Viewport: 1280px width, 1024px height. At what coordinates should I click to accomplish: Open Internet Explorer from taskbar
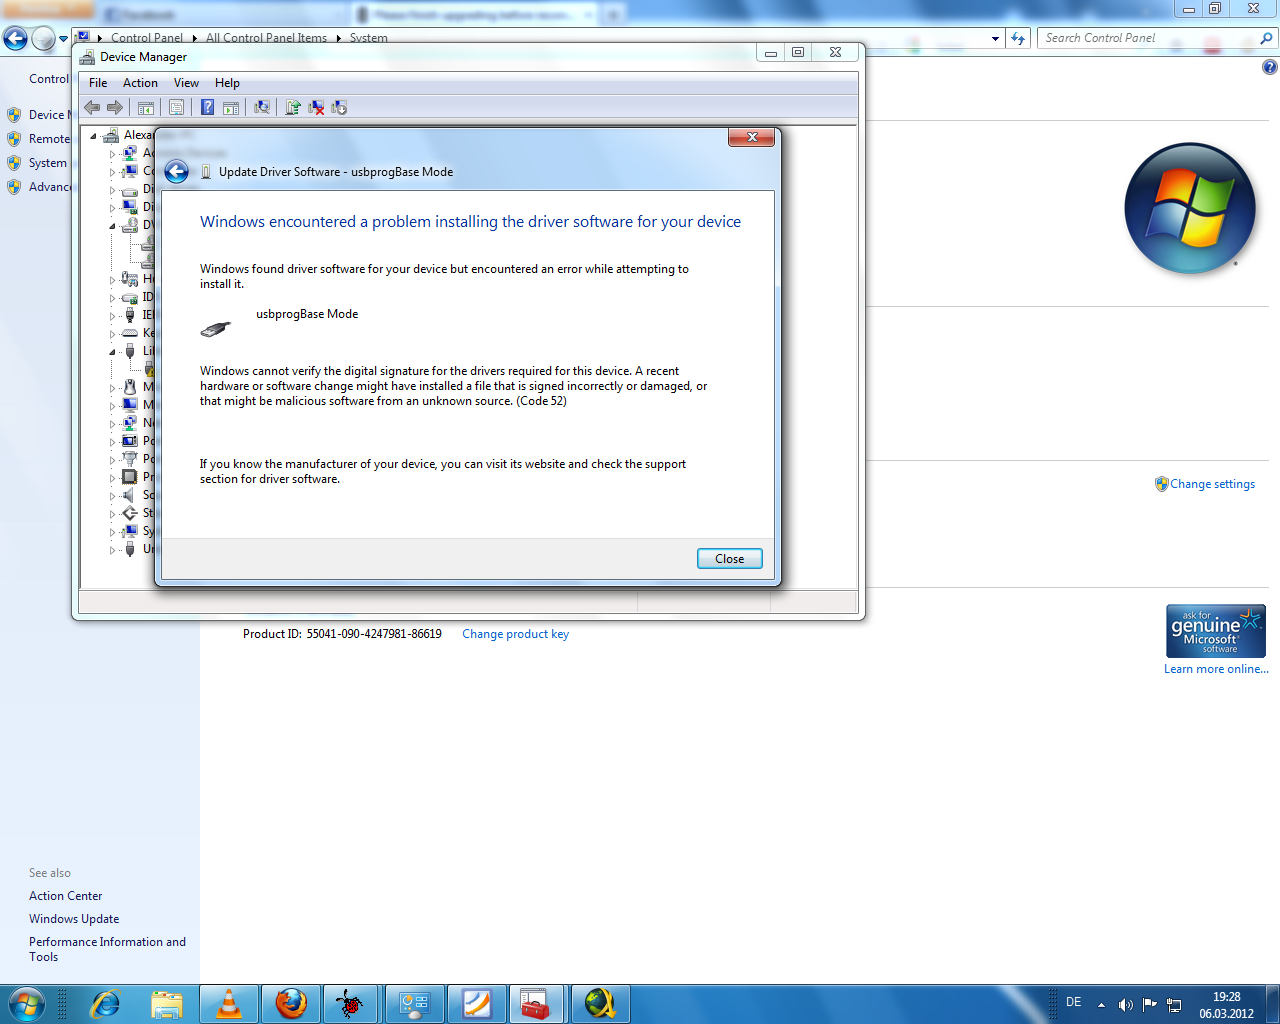click(105, 1004)
